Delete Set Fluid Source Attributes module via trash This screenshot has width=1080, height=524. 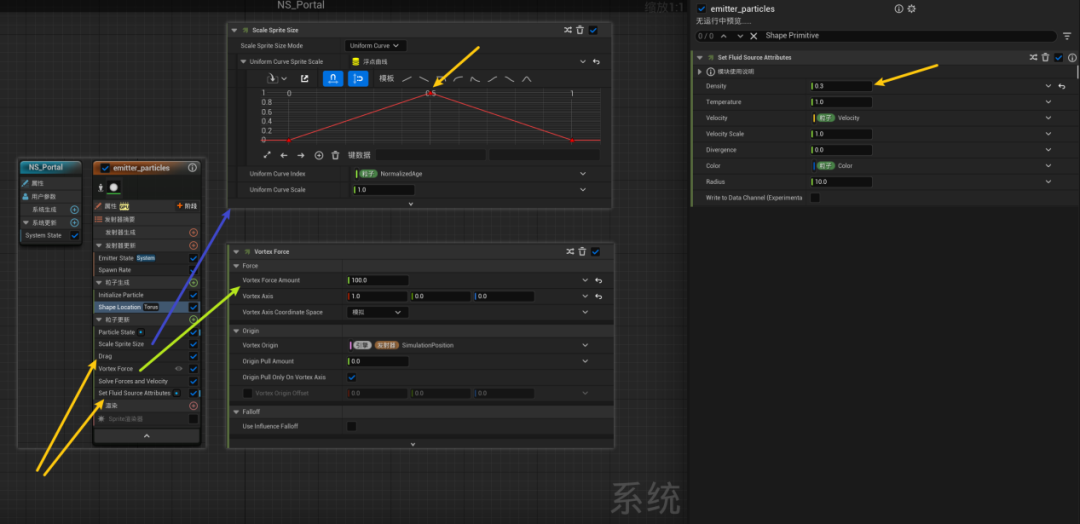[x=1046, y=58]
